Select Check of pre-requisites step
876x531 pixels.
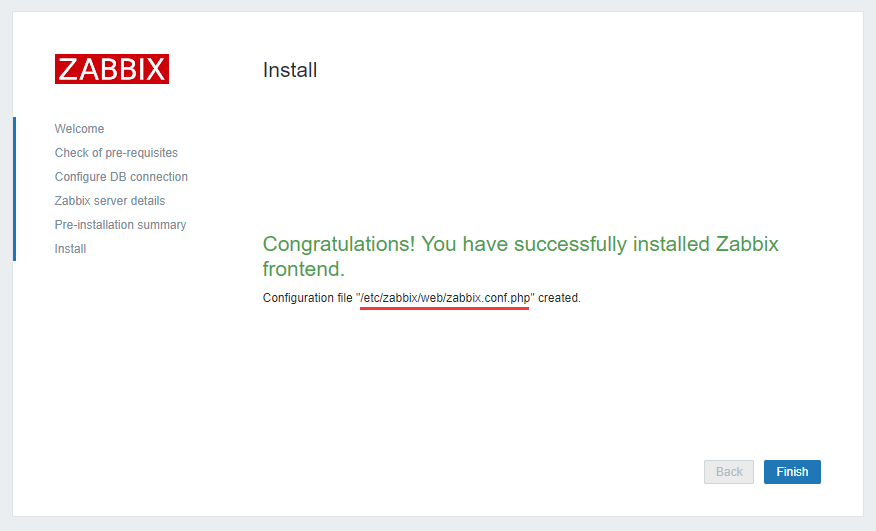pos(116,153)
